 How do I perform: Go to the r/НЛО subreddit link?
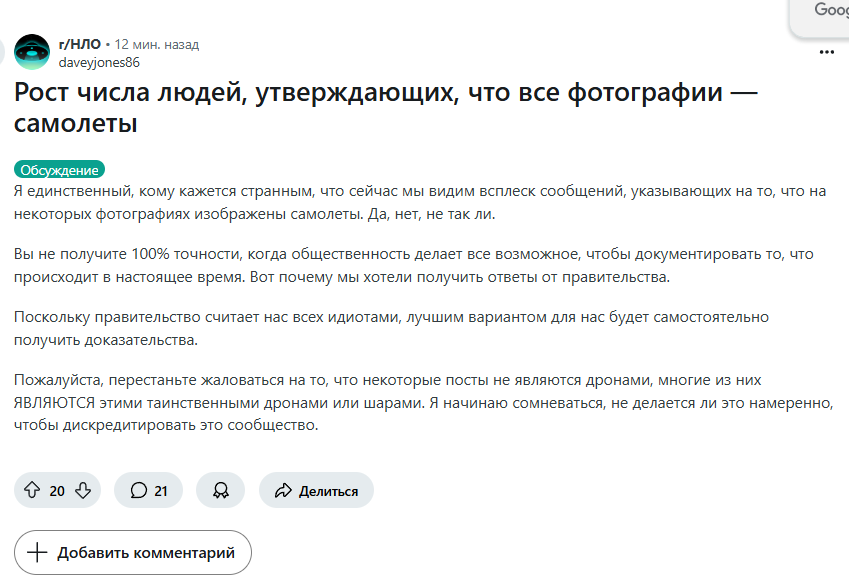click(x=80, y=44)
